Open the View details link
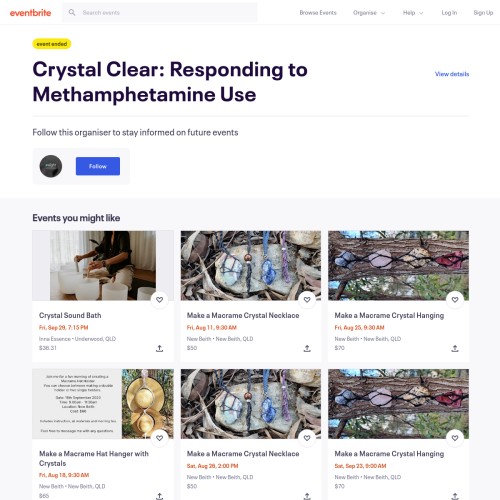The height and width of the screenshot is (500, 500). (x=452, y=74)
